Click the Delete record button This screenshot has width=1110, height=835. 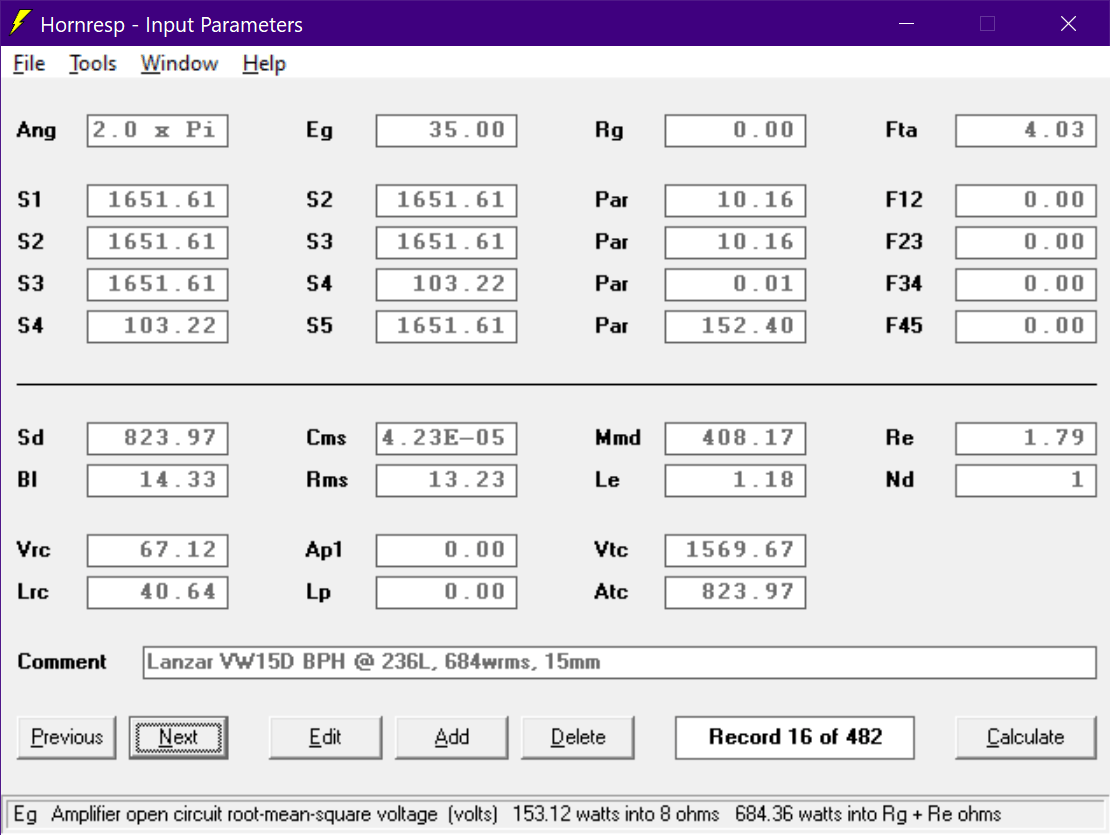(x=578, y=737)
